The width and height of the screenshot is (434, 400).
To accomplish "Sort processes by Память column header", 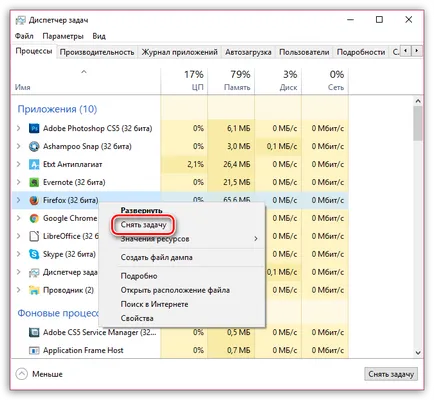I will click(231, 81).
